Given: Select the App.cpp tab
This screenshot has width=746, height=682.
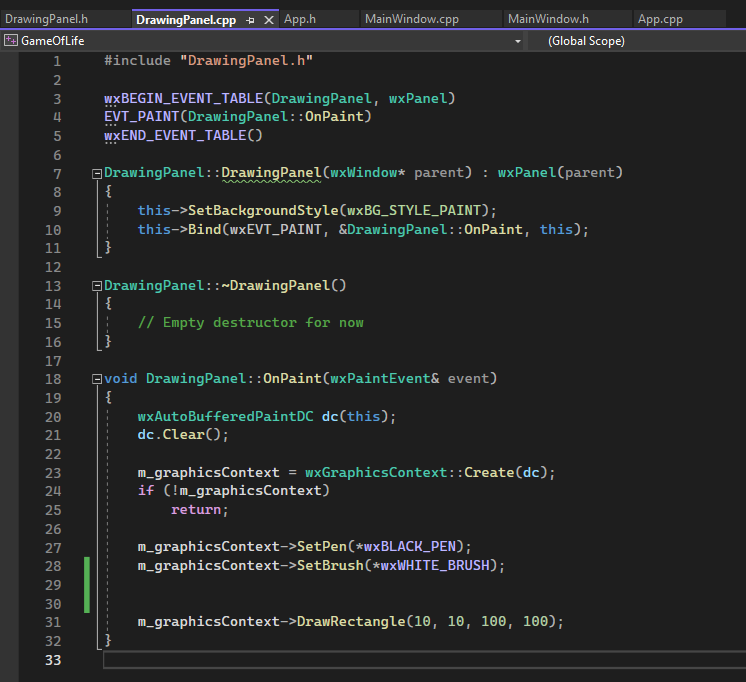Looking at the screenshot, I should coord(661,19).
